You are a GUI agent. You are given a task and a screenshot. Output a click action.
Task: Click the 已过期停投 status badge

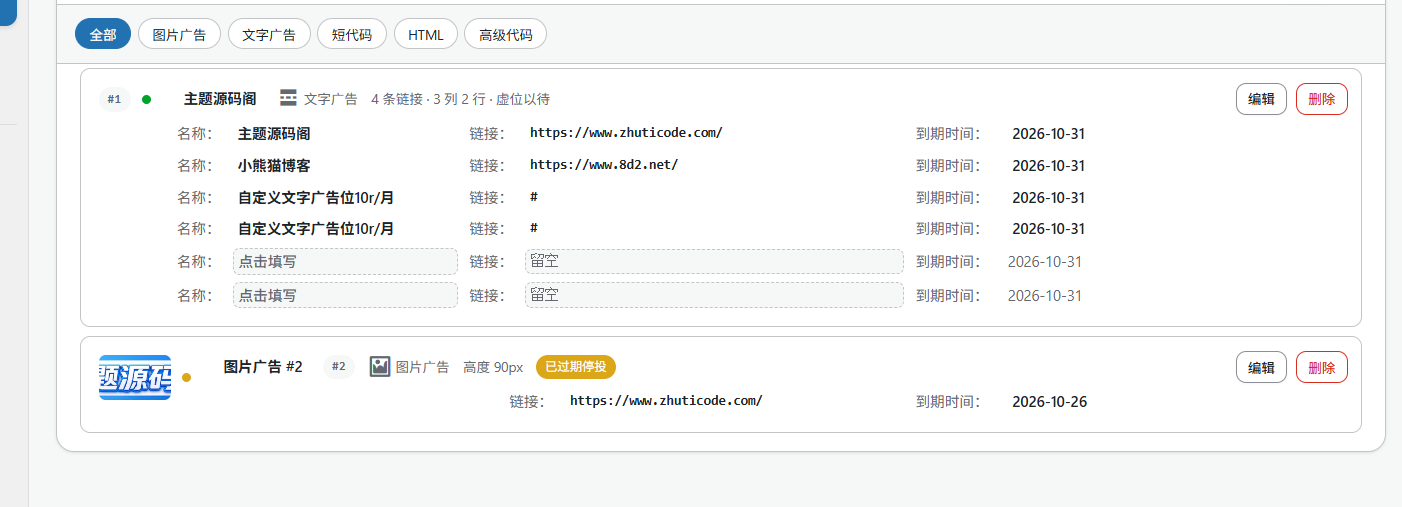(576, 367)
